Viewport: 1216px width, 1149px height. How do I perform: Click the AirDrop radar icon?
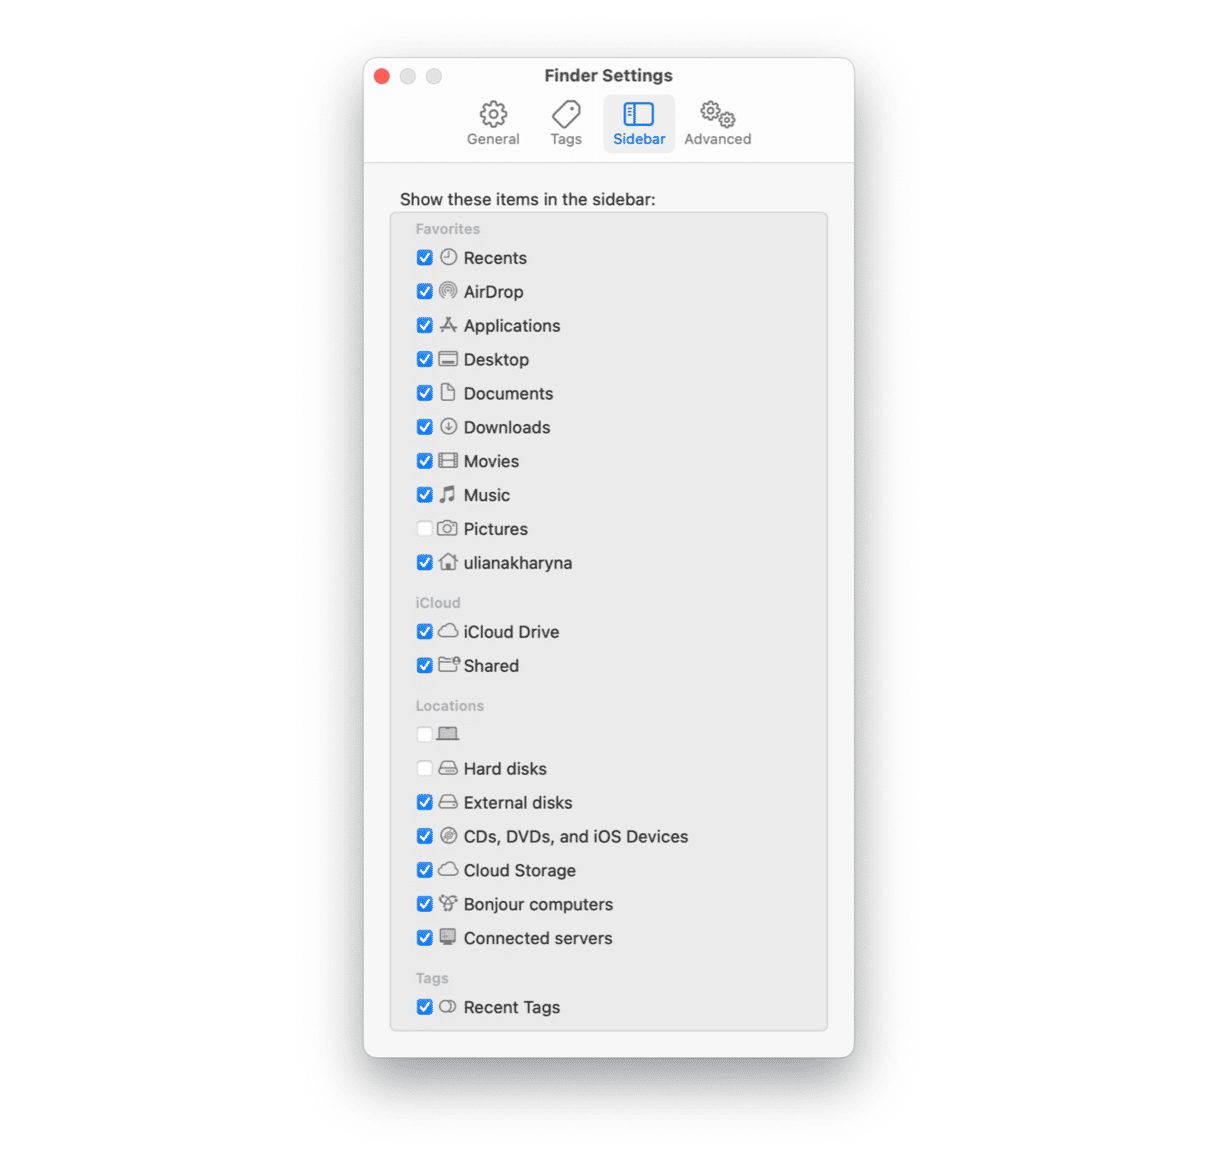click(x=448, y=291)
